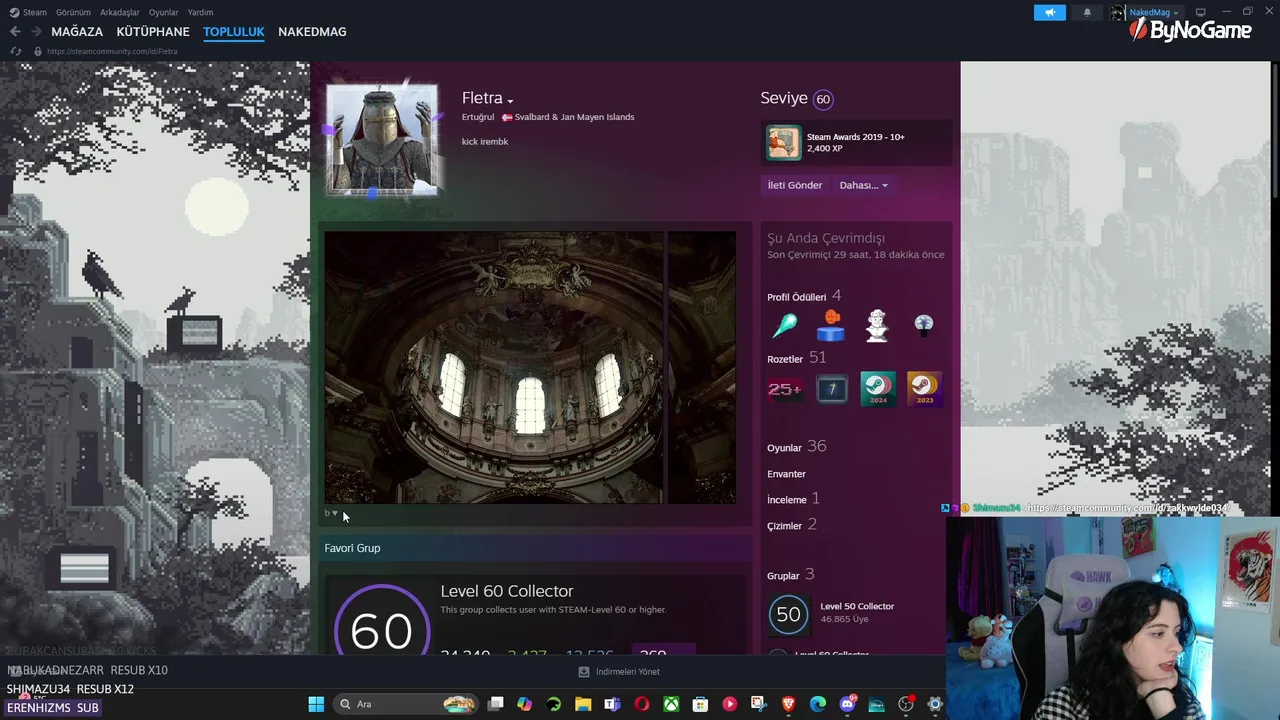
Task: Open Disney+ from the taskbar
Action: click(876, 704)
